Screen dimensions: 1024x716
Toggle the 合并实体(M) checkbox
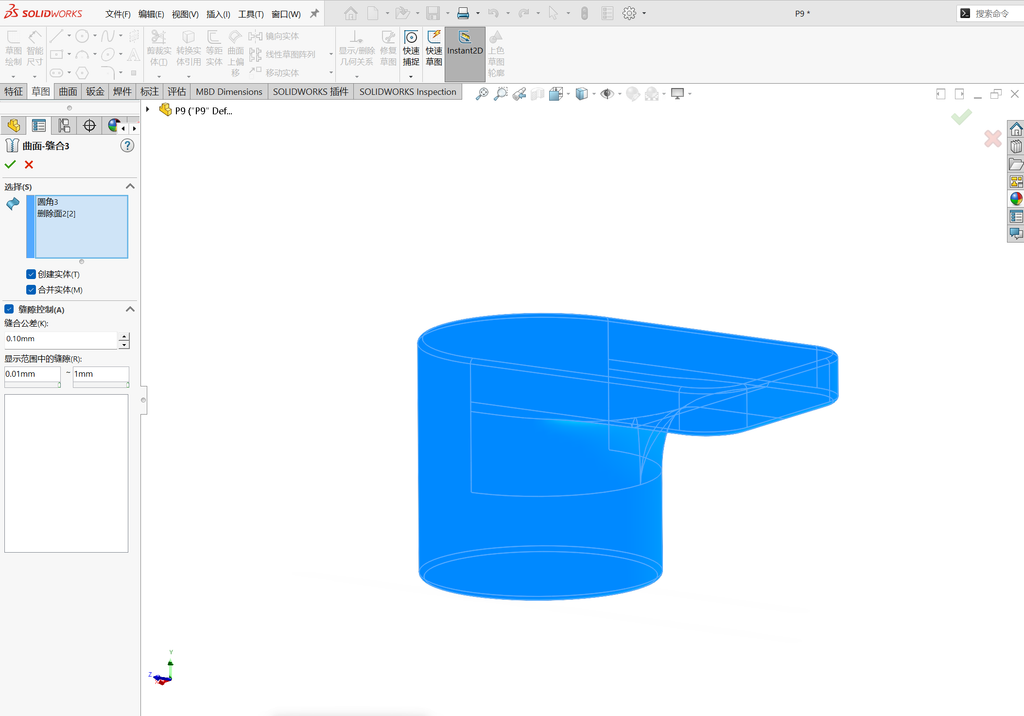tap(31, 290)
